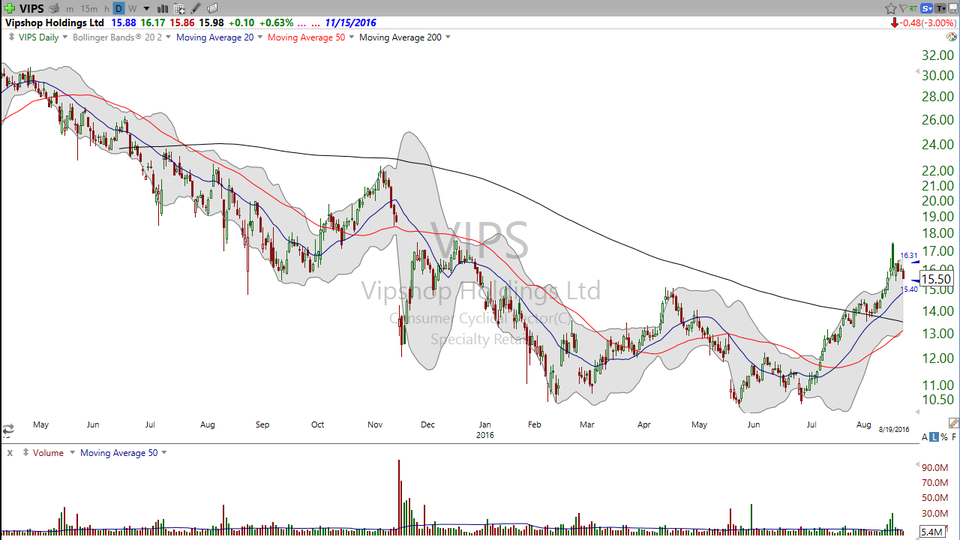Viewport: 960px width, 540px height.
Task: Click the 16.17 high price value
Action: pyautogui.click(x=153, y=23)
